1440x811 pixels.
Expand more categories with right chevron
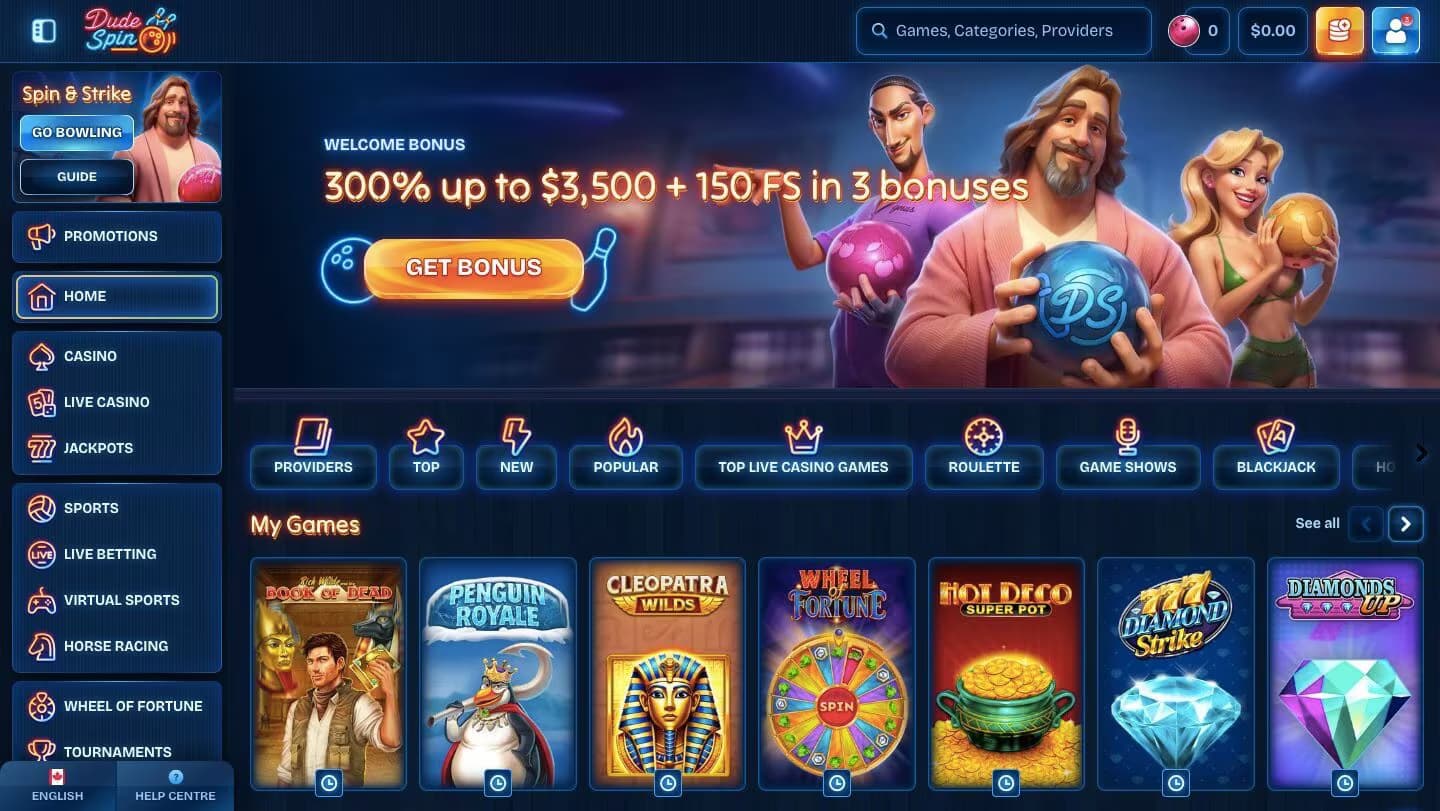point(1422,453)
